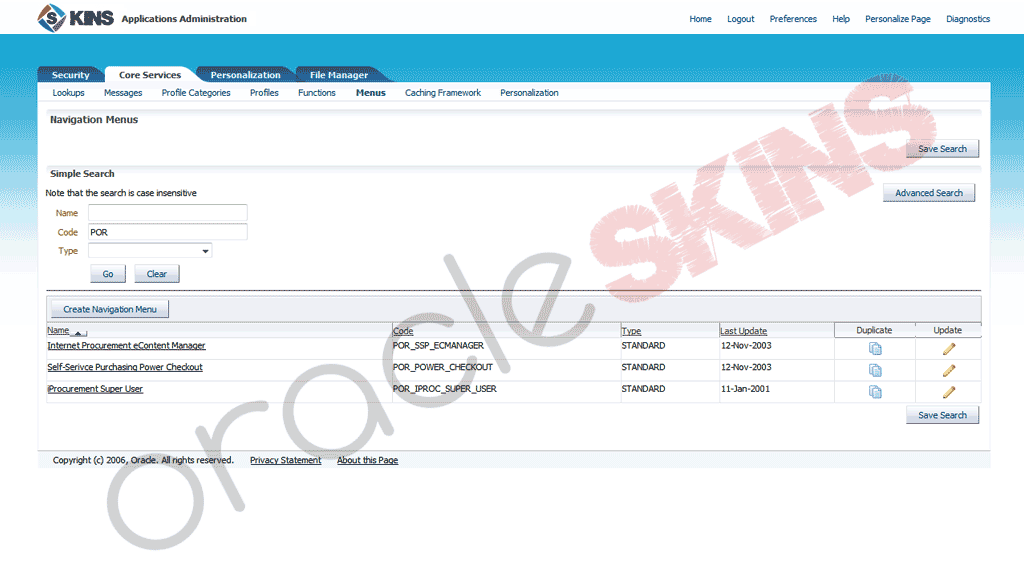Image resolution: width=1024 pixels, height=580 pixels.
Task: Edit the iProcurement Super User menu
Action: (949, 392)
